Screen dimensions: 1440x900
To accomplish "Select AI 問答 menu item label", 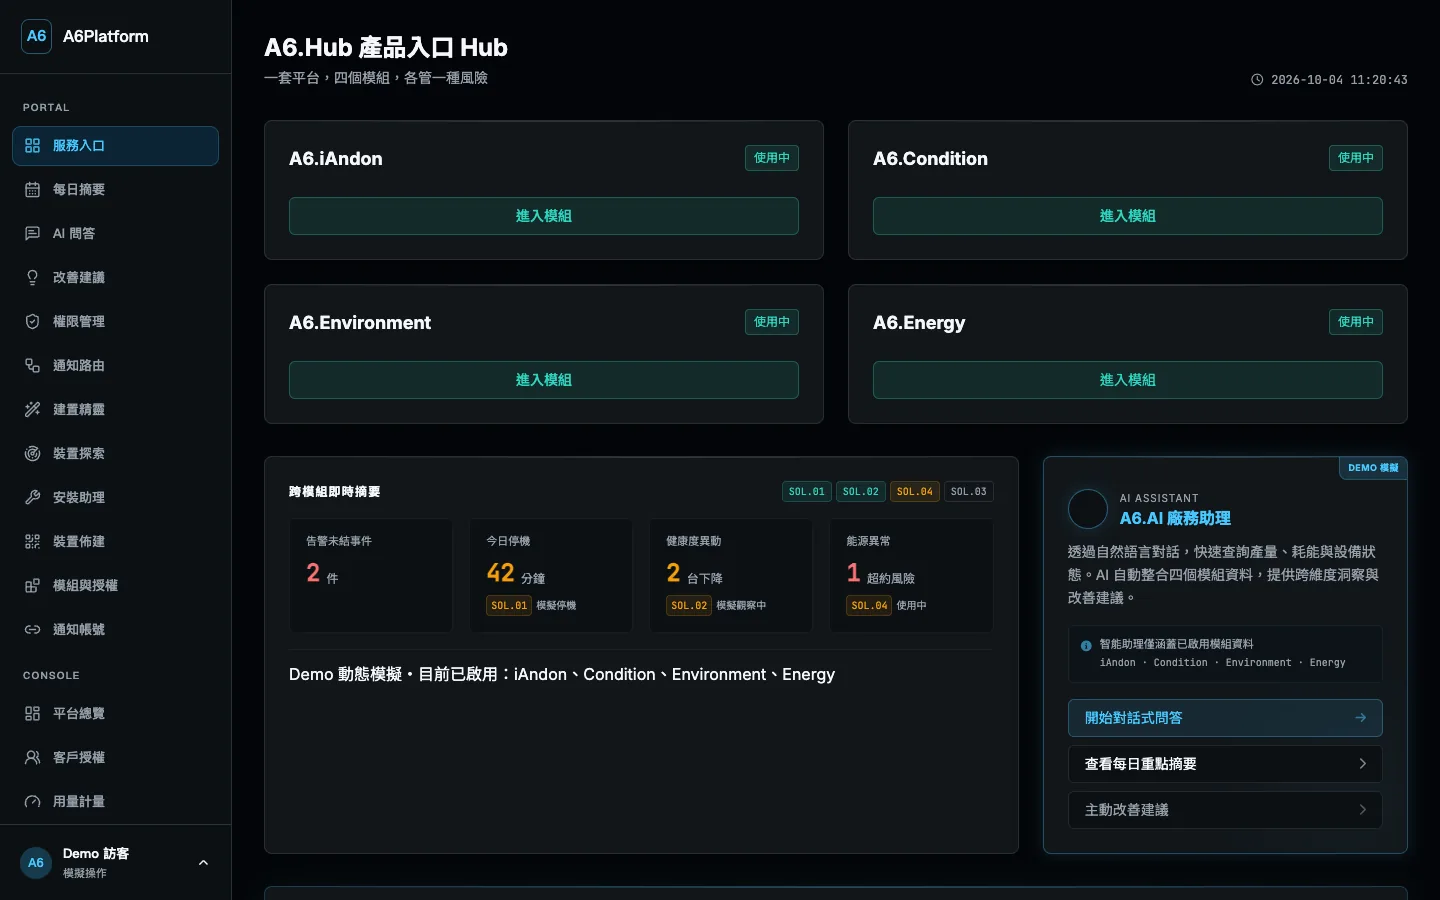I will (74, 234).
